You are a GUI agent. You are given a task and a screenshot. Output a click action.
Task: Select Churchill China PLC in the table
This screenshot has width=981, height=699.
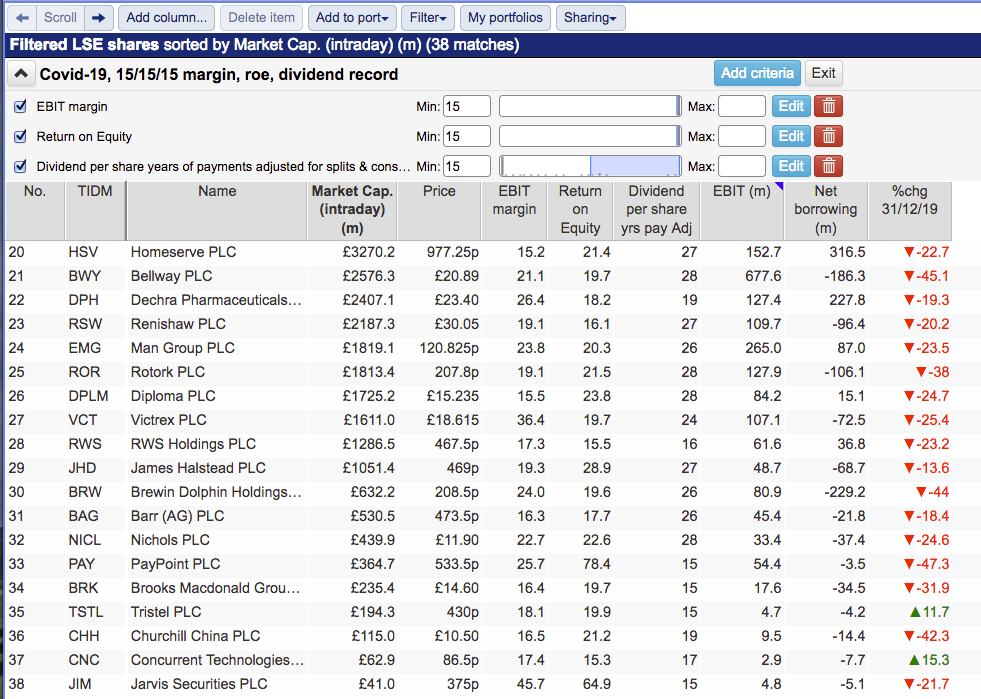tap(195, 636)
